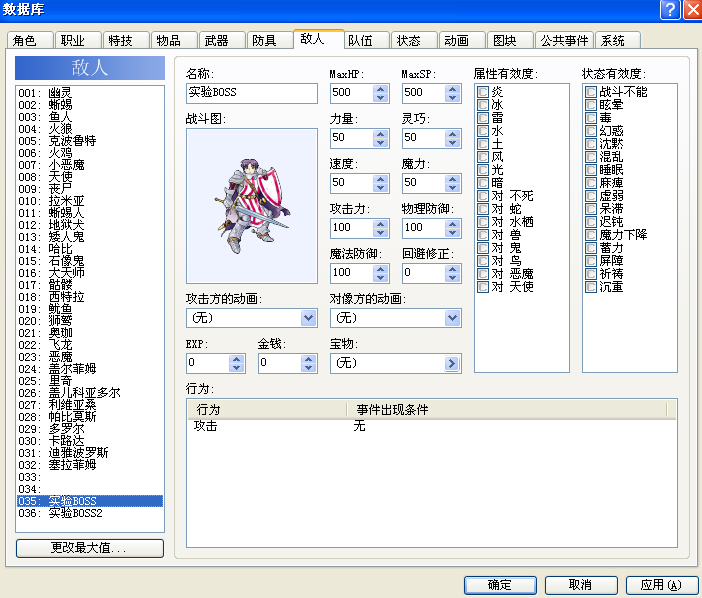Viewport: 702px width, 598px height.
Task: Click the 取消 button
Action: coord(581,585)
